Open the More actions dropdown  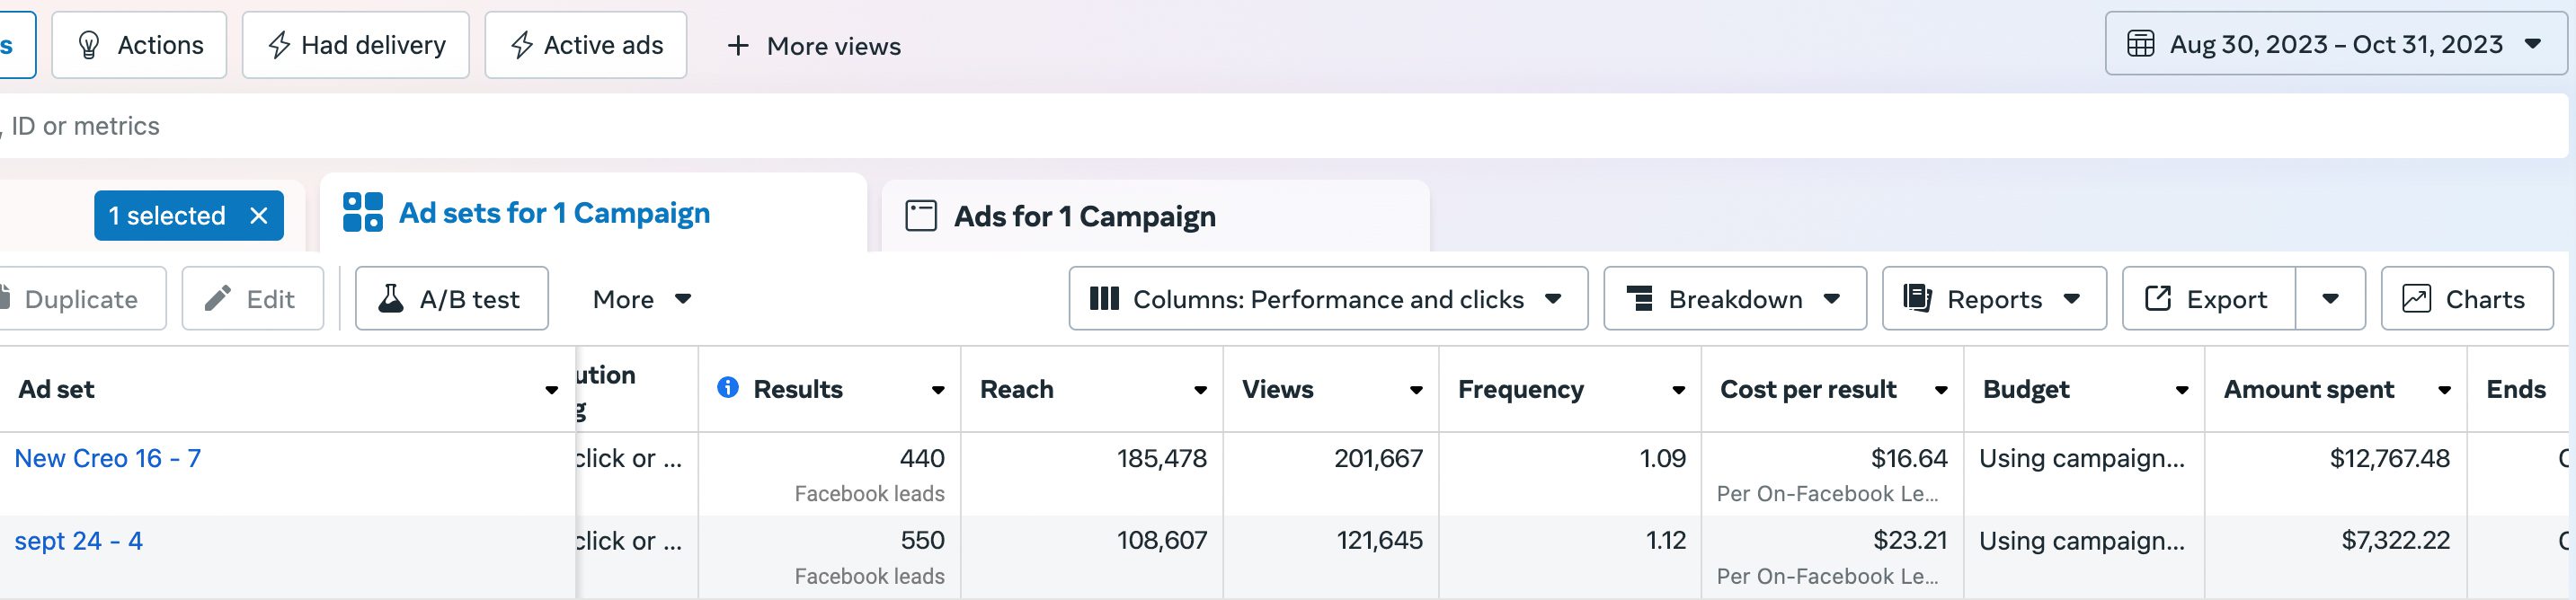[641, 299]
